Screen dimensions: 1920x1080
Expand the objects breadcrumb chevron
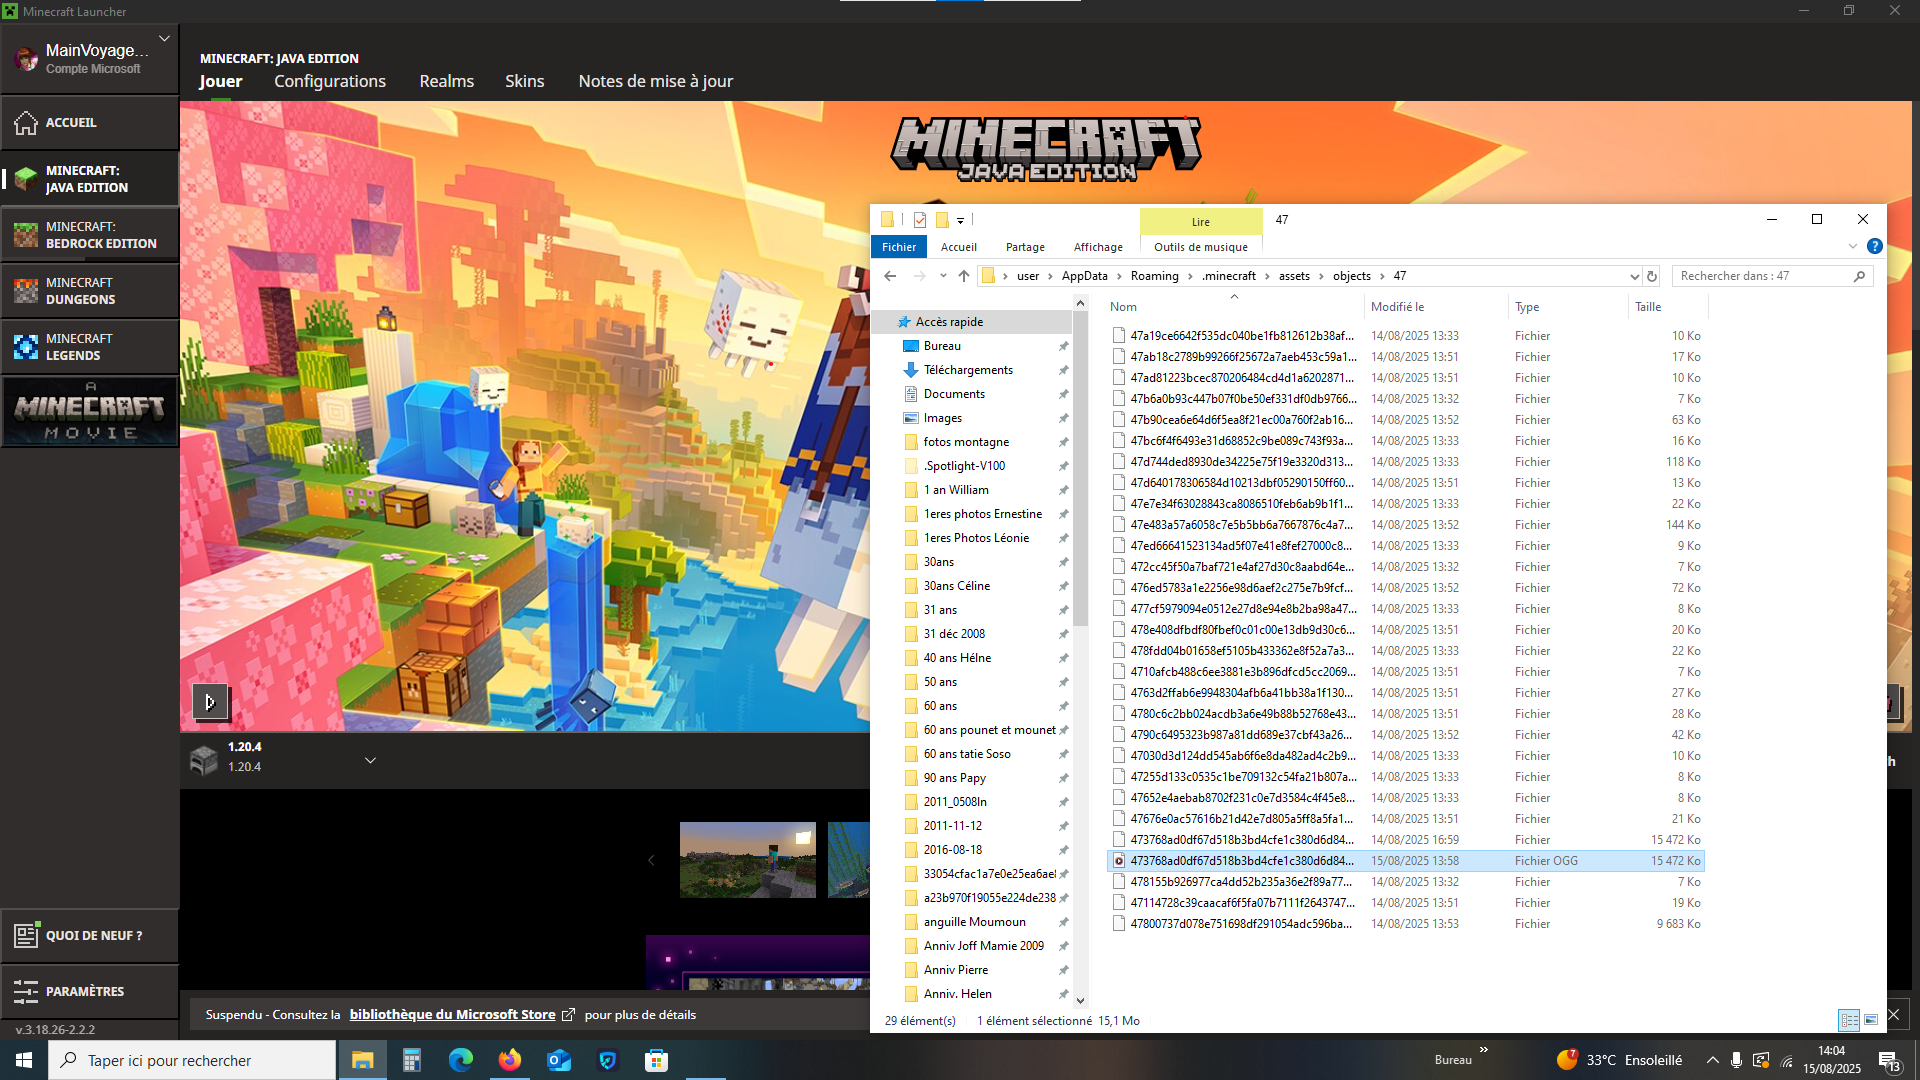(x=1382, y=276)
